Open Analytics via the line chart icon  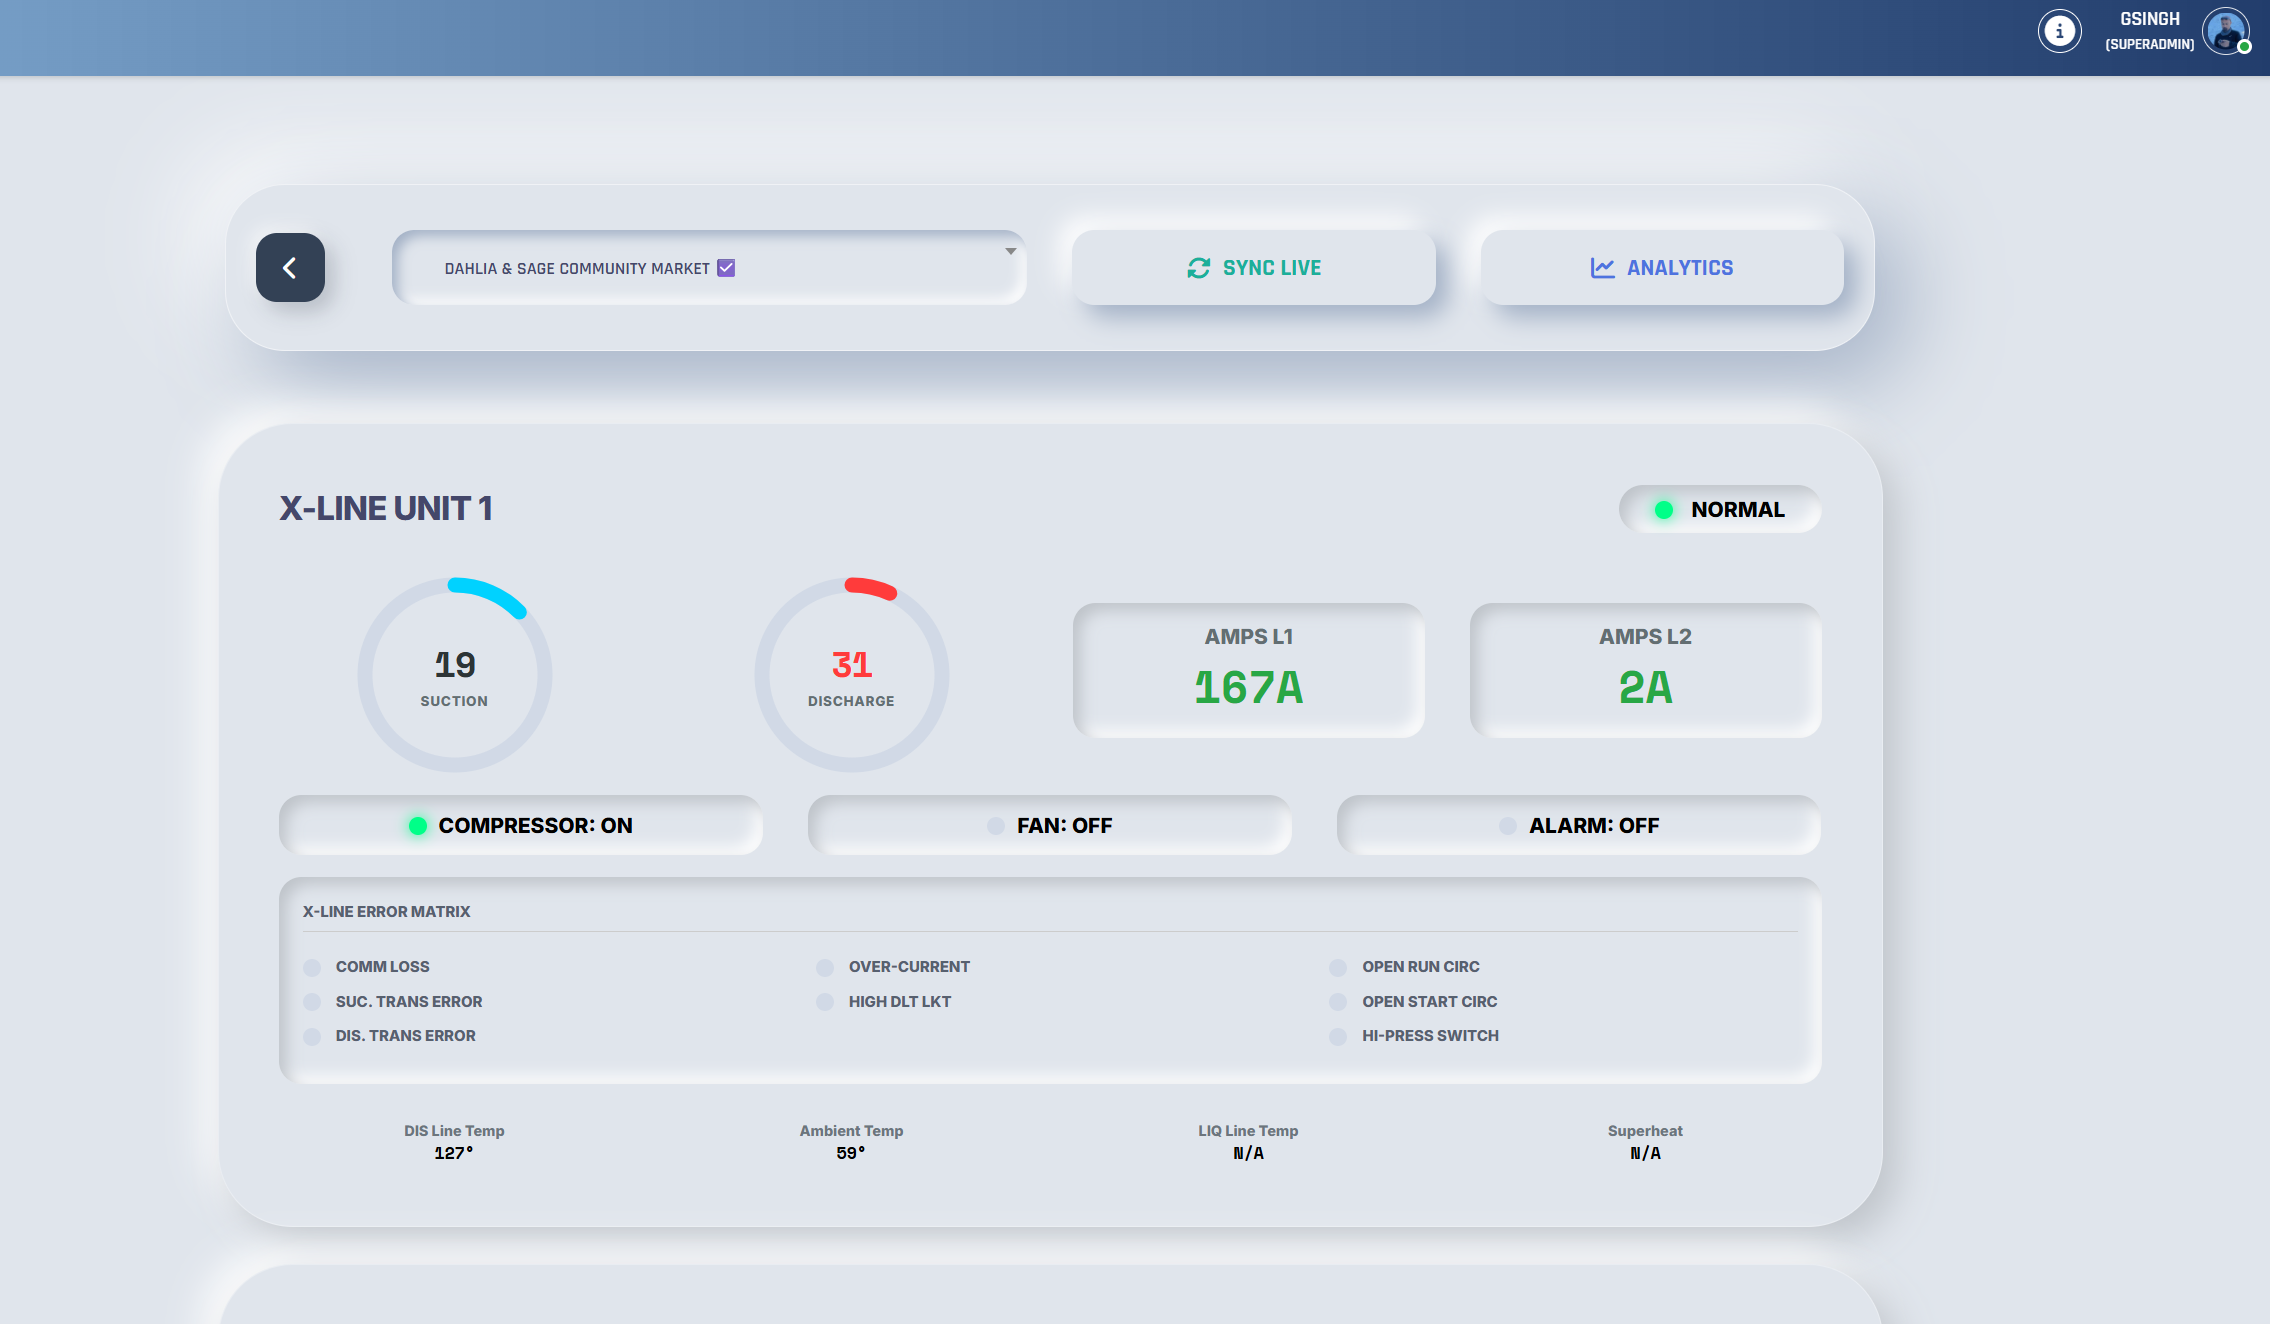tap(1602, 267)
